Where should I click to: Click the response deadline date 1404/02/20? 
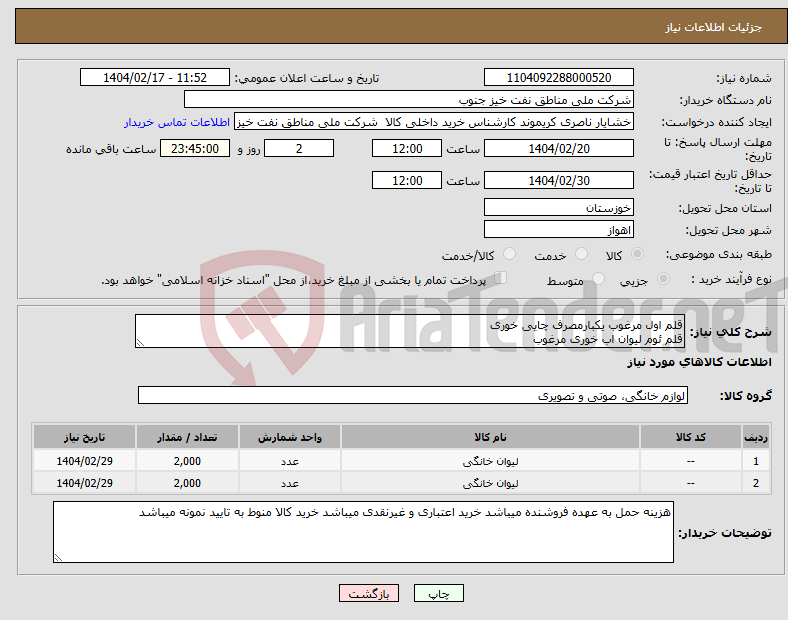pyautogui.click(x=559, y=148)
